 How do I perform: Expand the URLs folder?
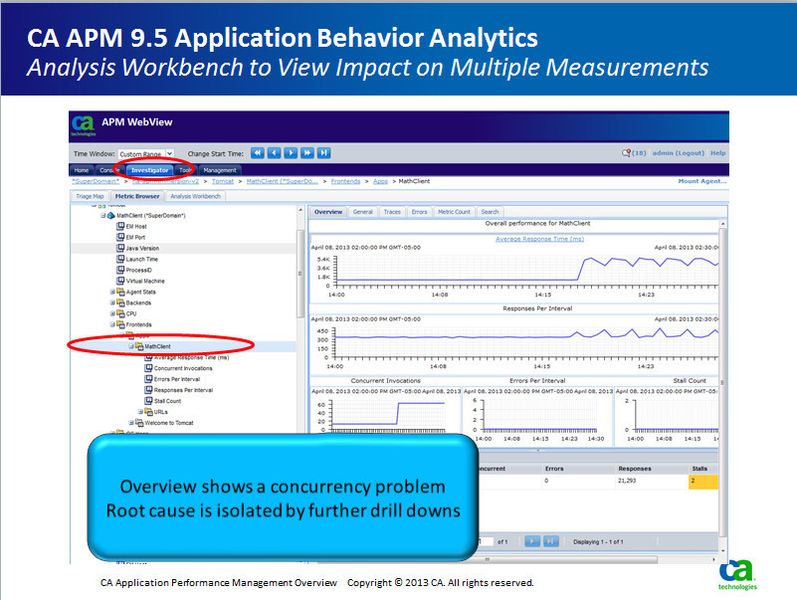point(141,412)
